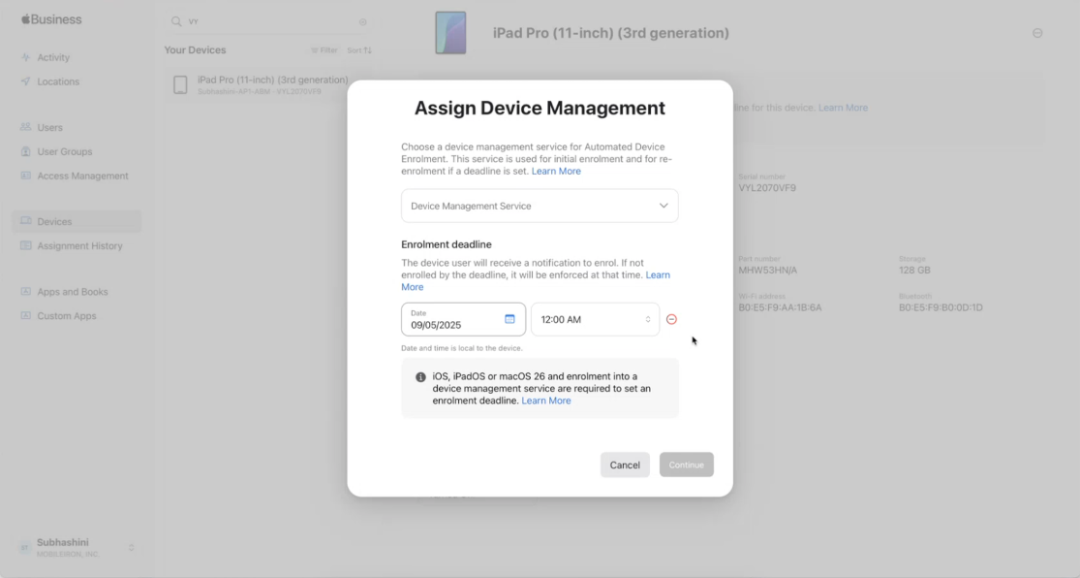Open the Device Management Service dropdown
Screen dimensions: 1080x578
pyautogui.click(x=539, y=205)
